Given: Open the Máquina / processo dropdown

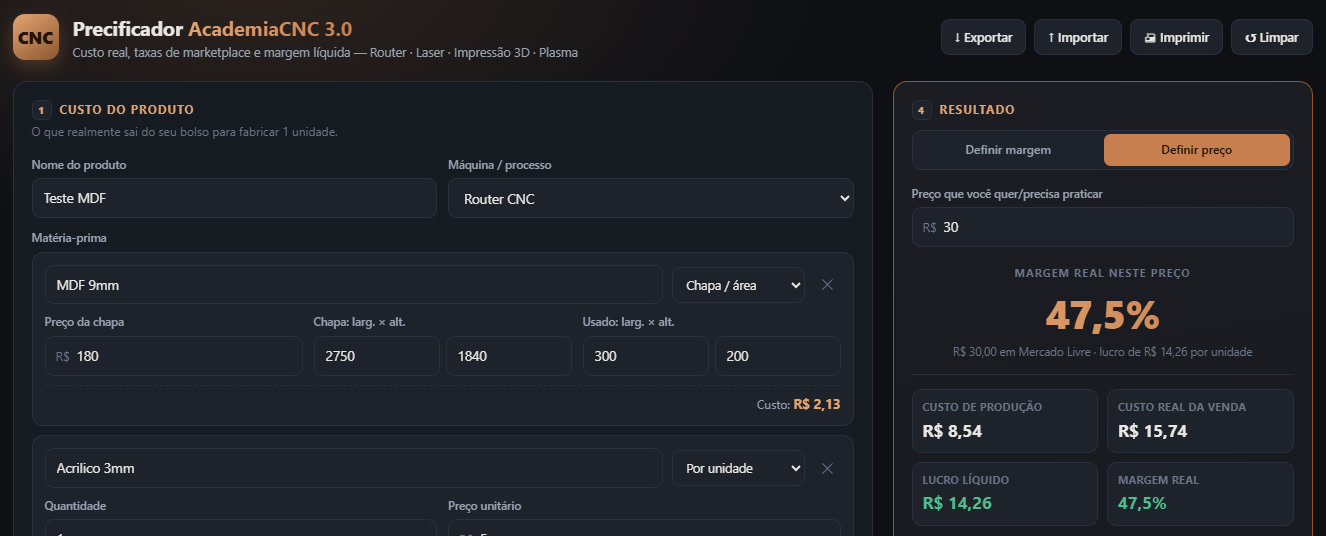Looking at the screenshot, I should [x=651, y=198].
